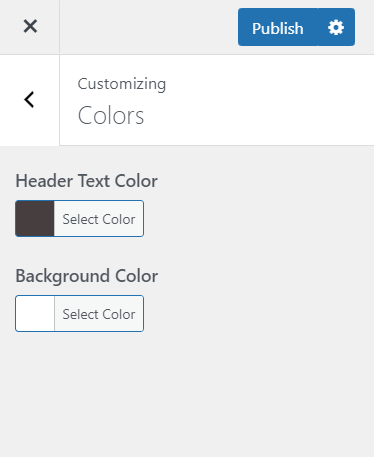Go back using the left chevron arrow
Image resolution: width=374 pixels, height=457 pixels.
[30, 100]
